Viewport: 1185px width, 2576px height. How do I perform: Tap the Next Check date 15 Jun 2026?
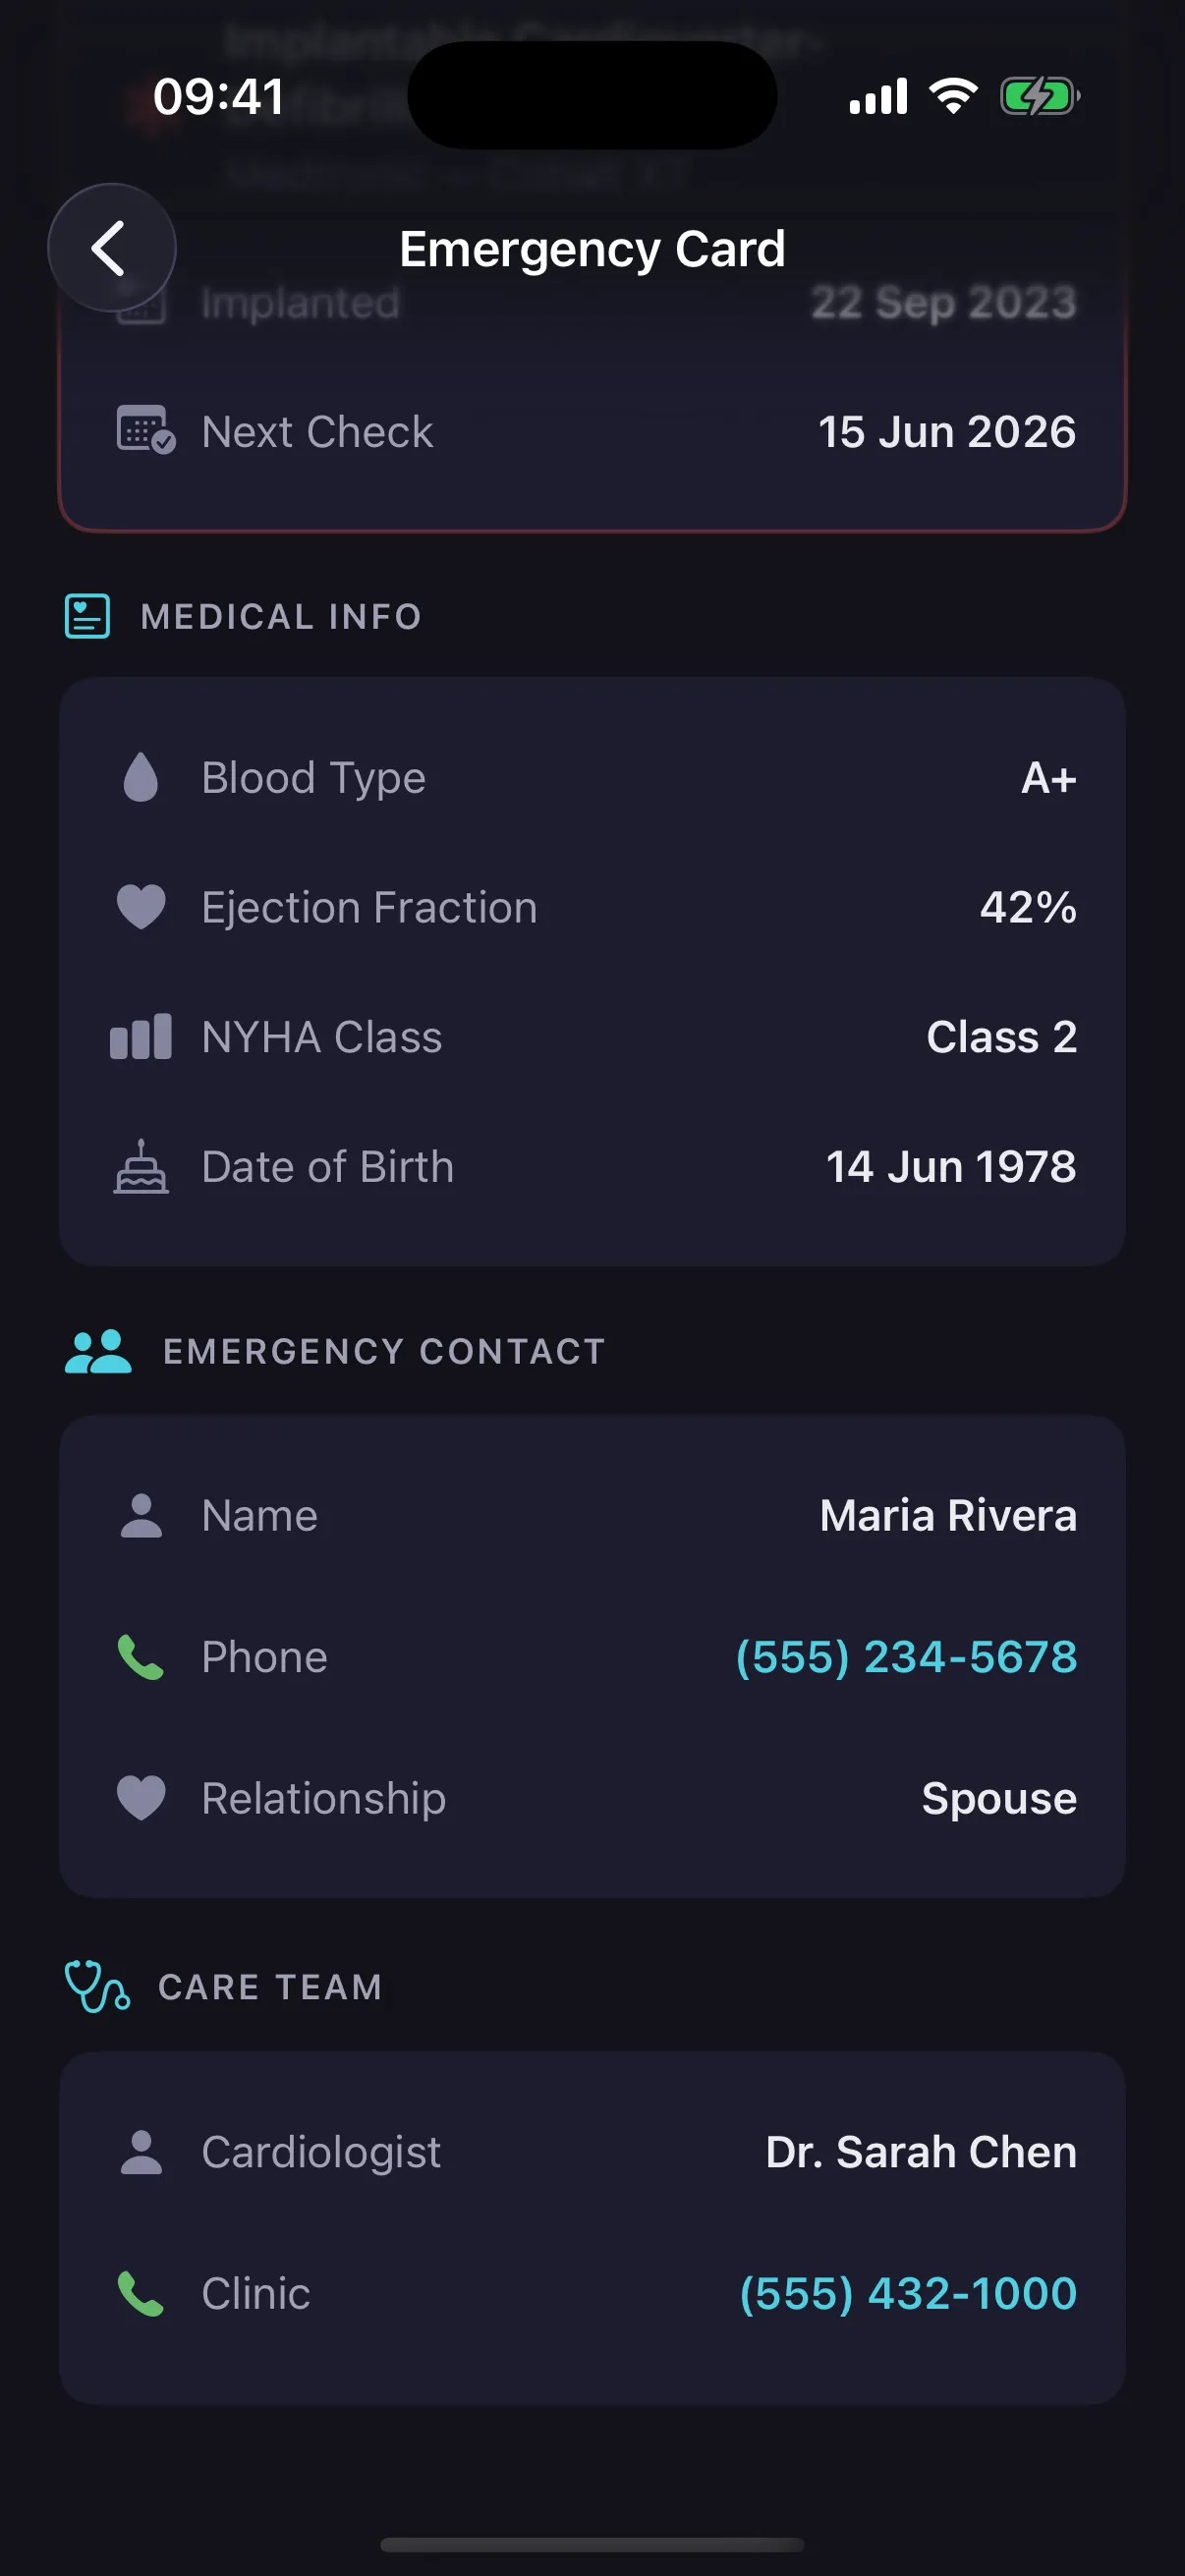coord(946,432)
